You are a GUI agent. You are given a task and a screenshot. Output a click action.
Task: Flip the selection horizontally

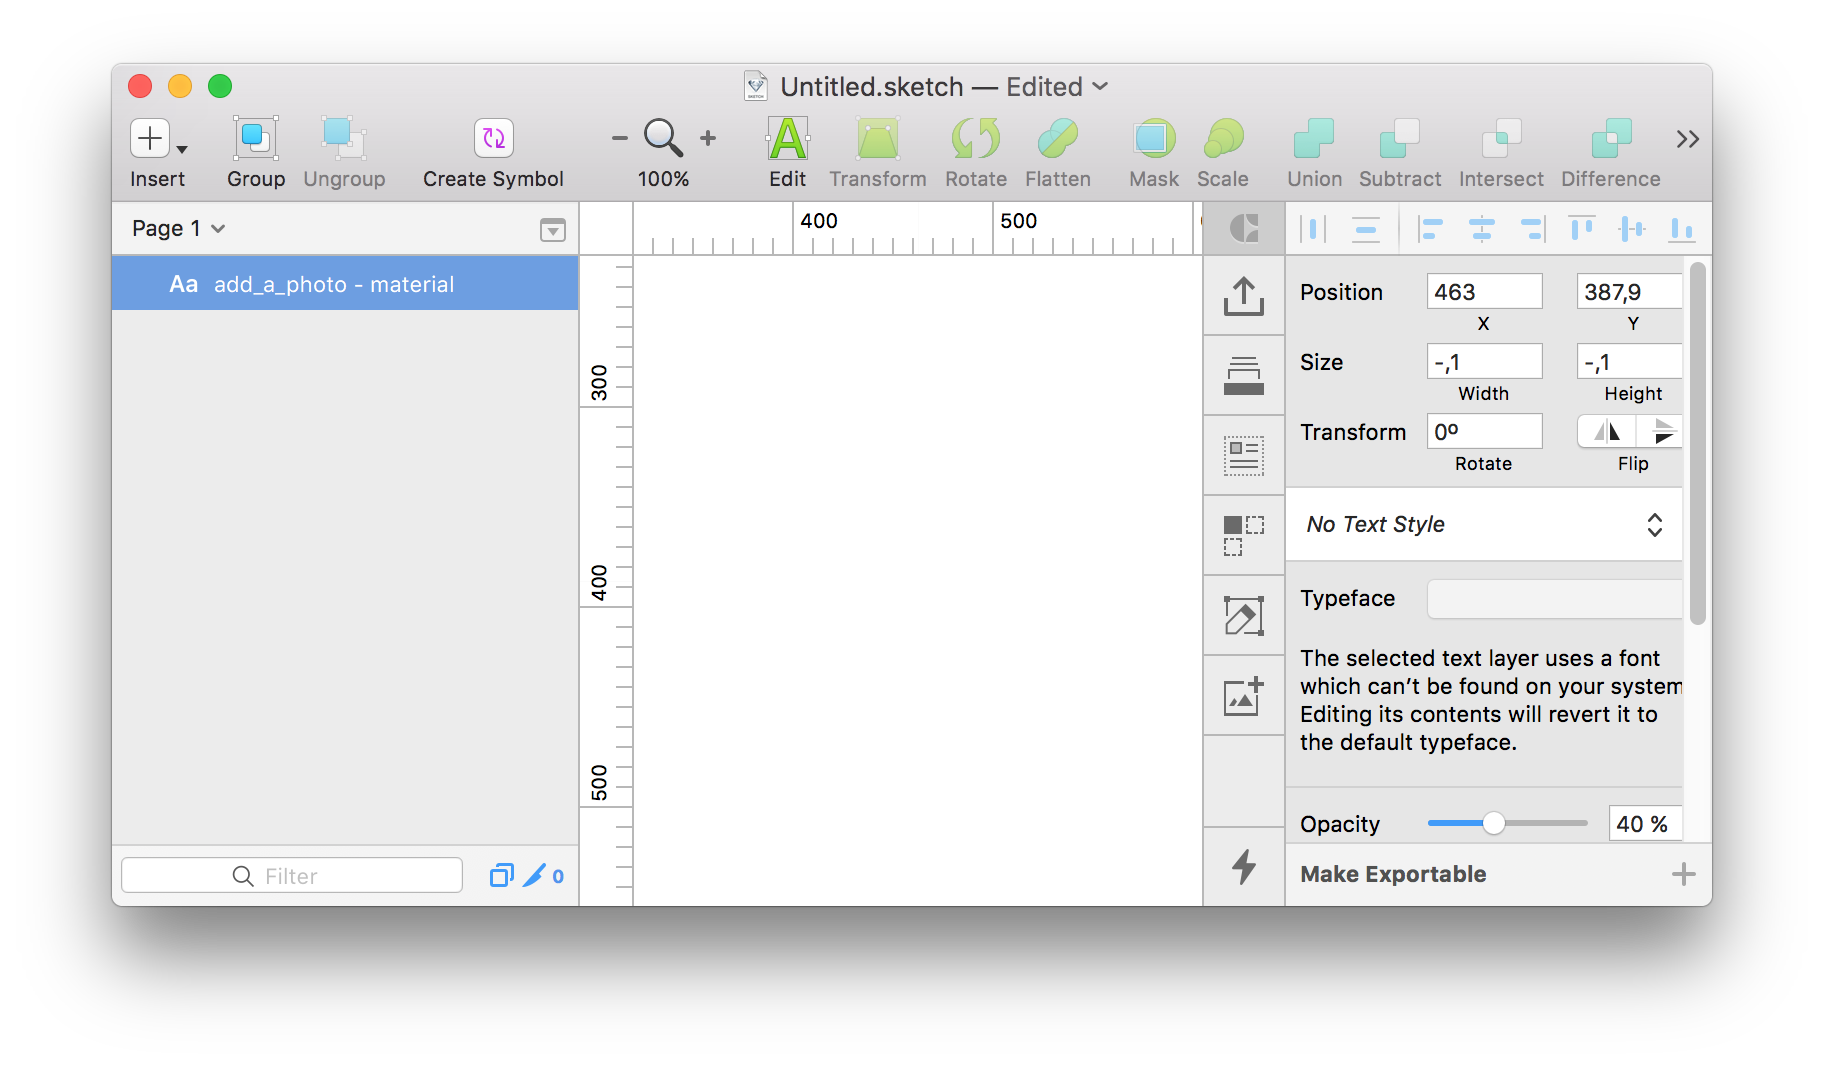(1606, 431)
